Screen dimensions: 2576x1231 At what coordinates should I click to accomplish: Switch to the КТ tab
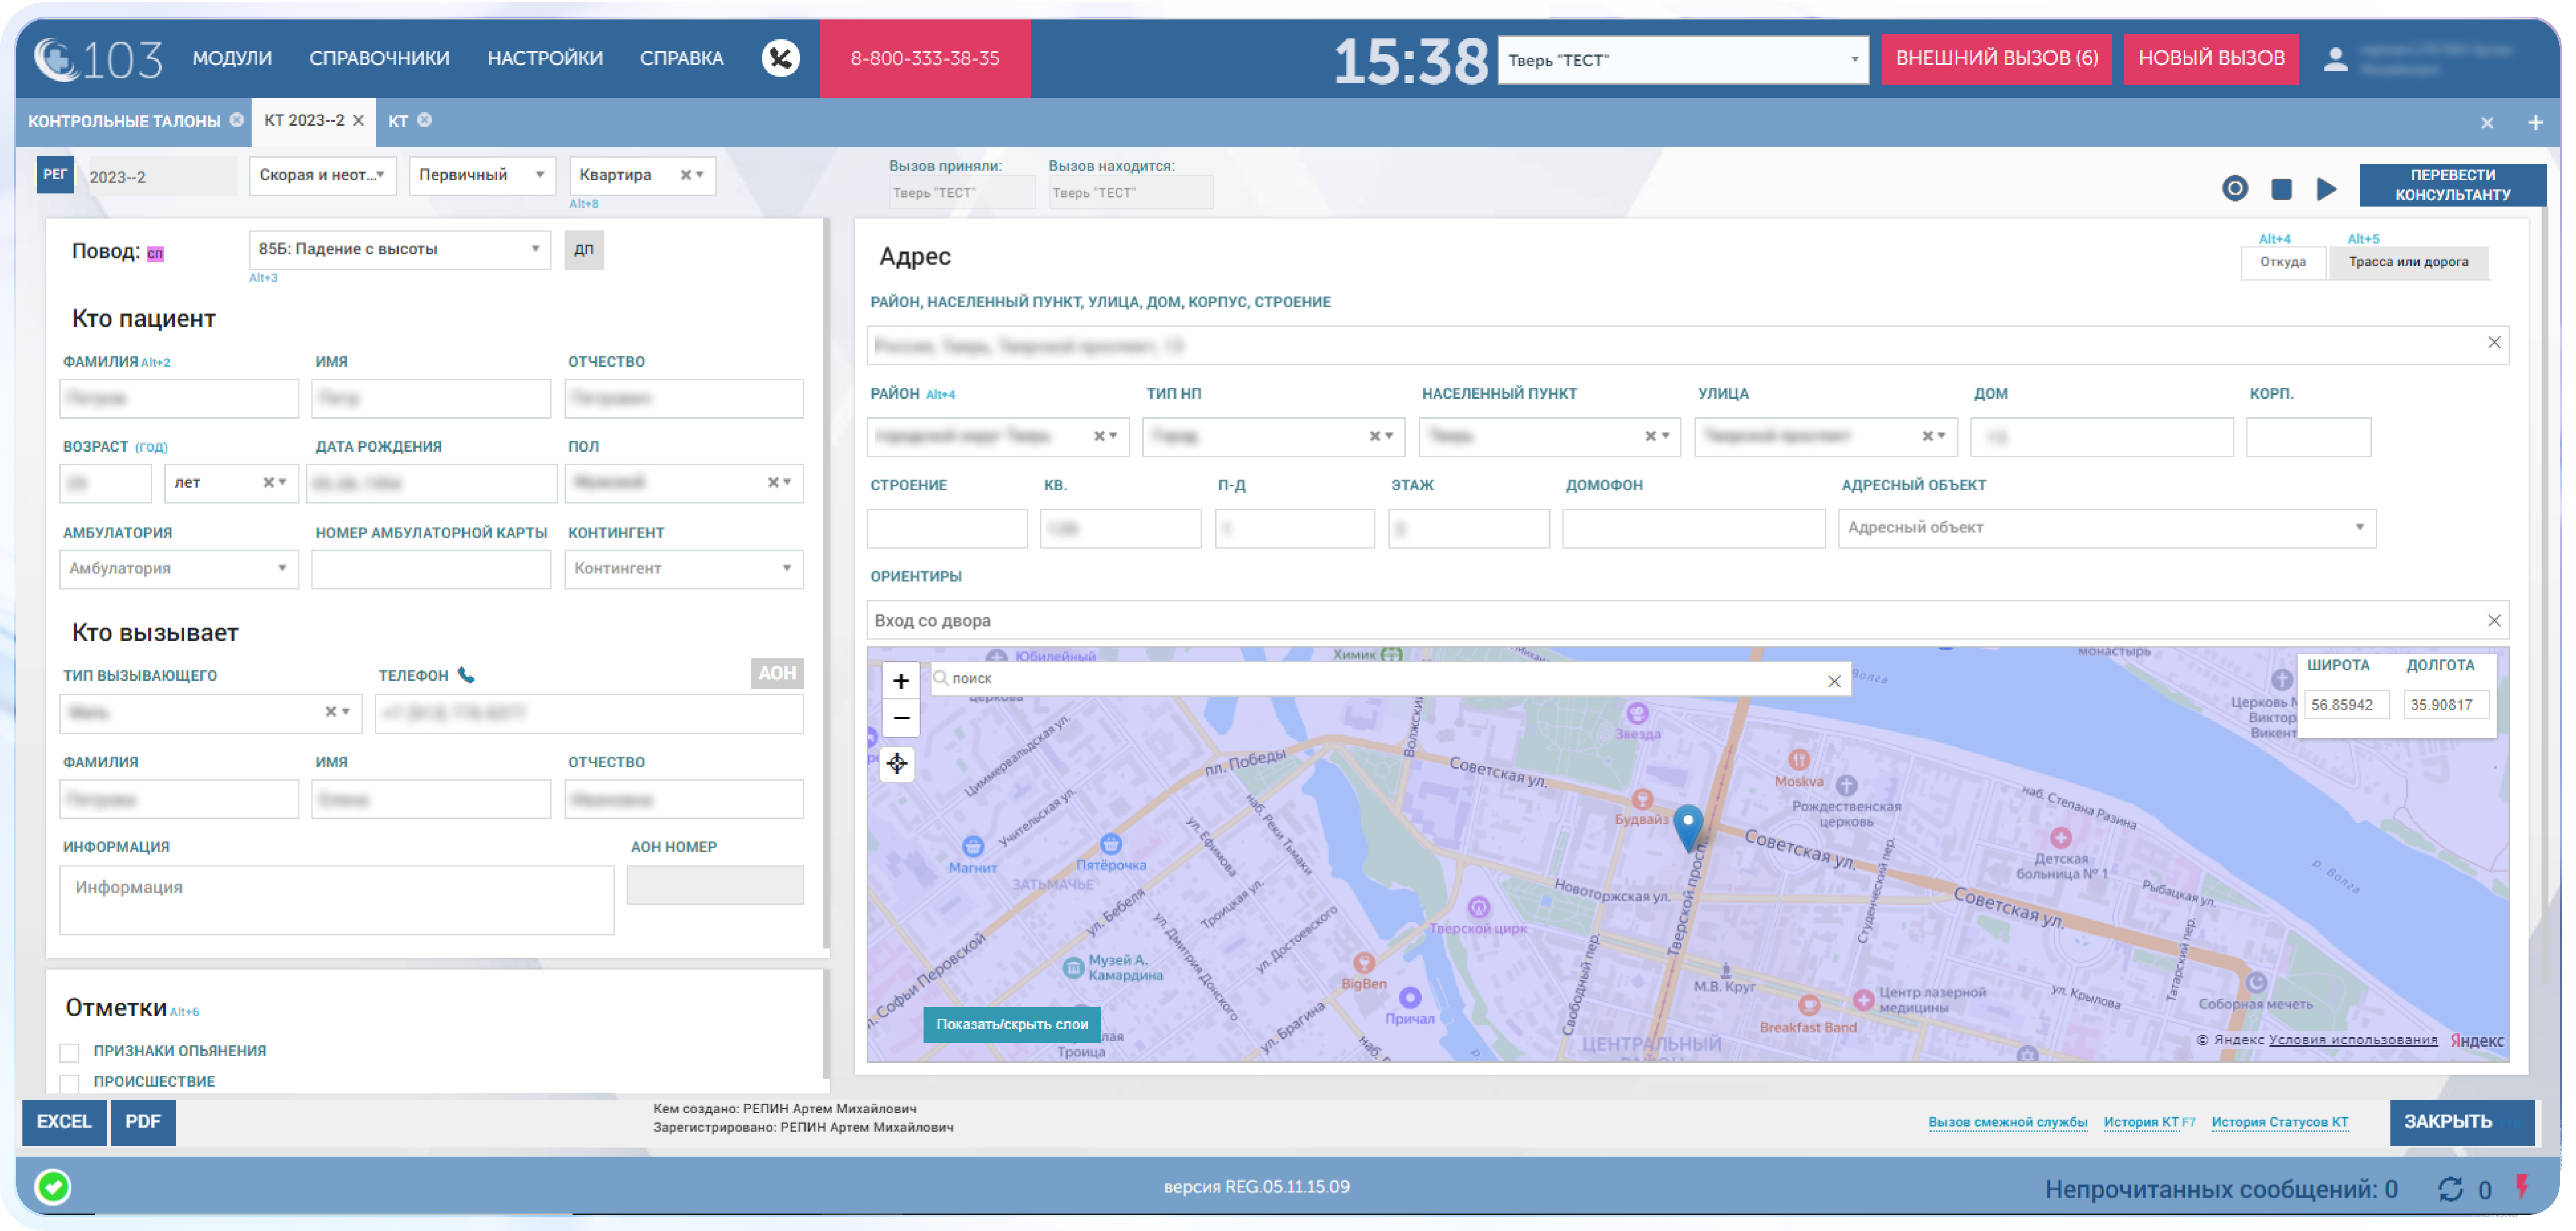click(x=398, y=121)
